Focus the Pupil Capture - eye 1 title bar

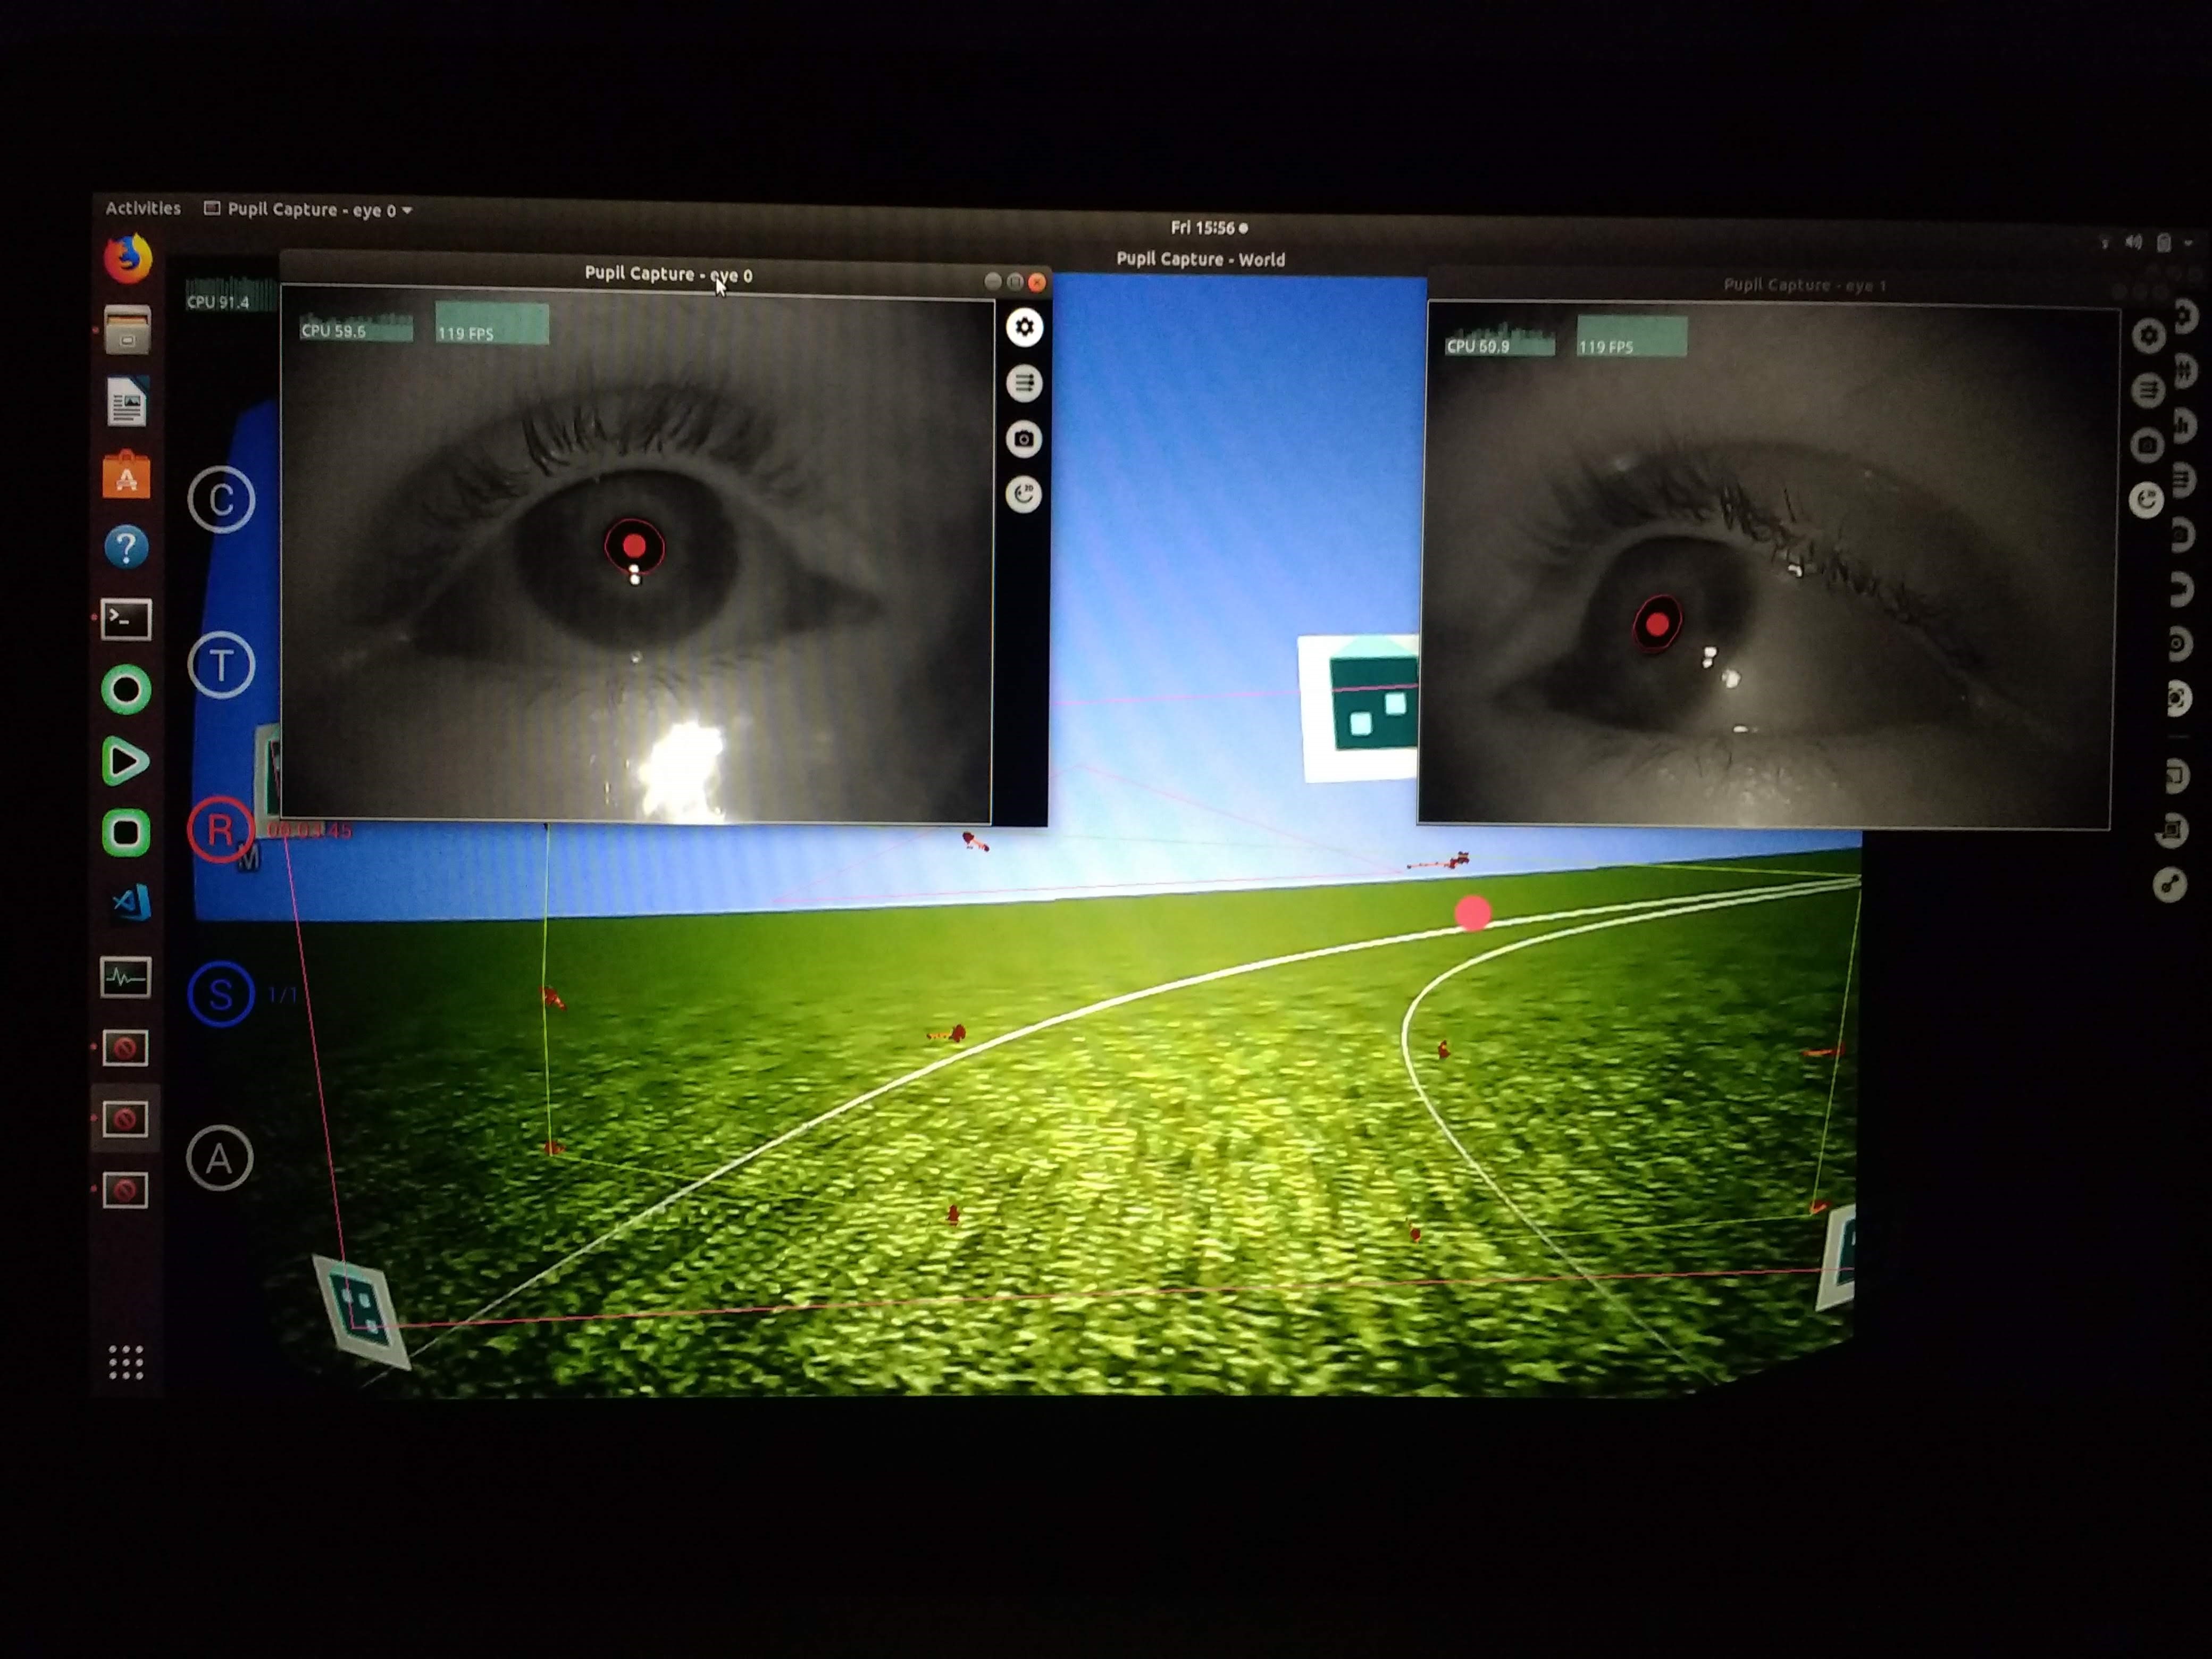tap(1804, 285)
